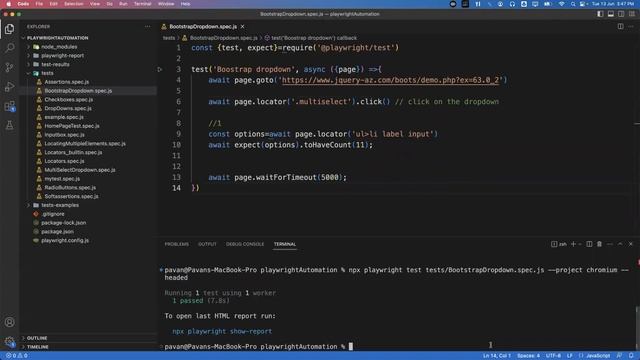This screenshot has width=640, height=360.
Task: Click terminal vertical scrollbar
Action: [x=637, y=327]
